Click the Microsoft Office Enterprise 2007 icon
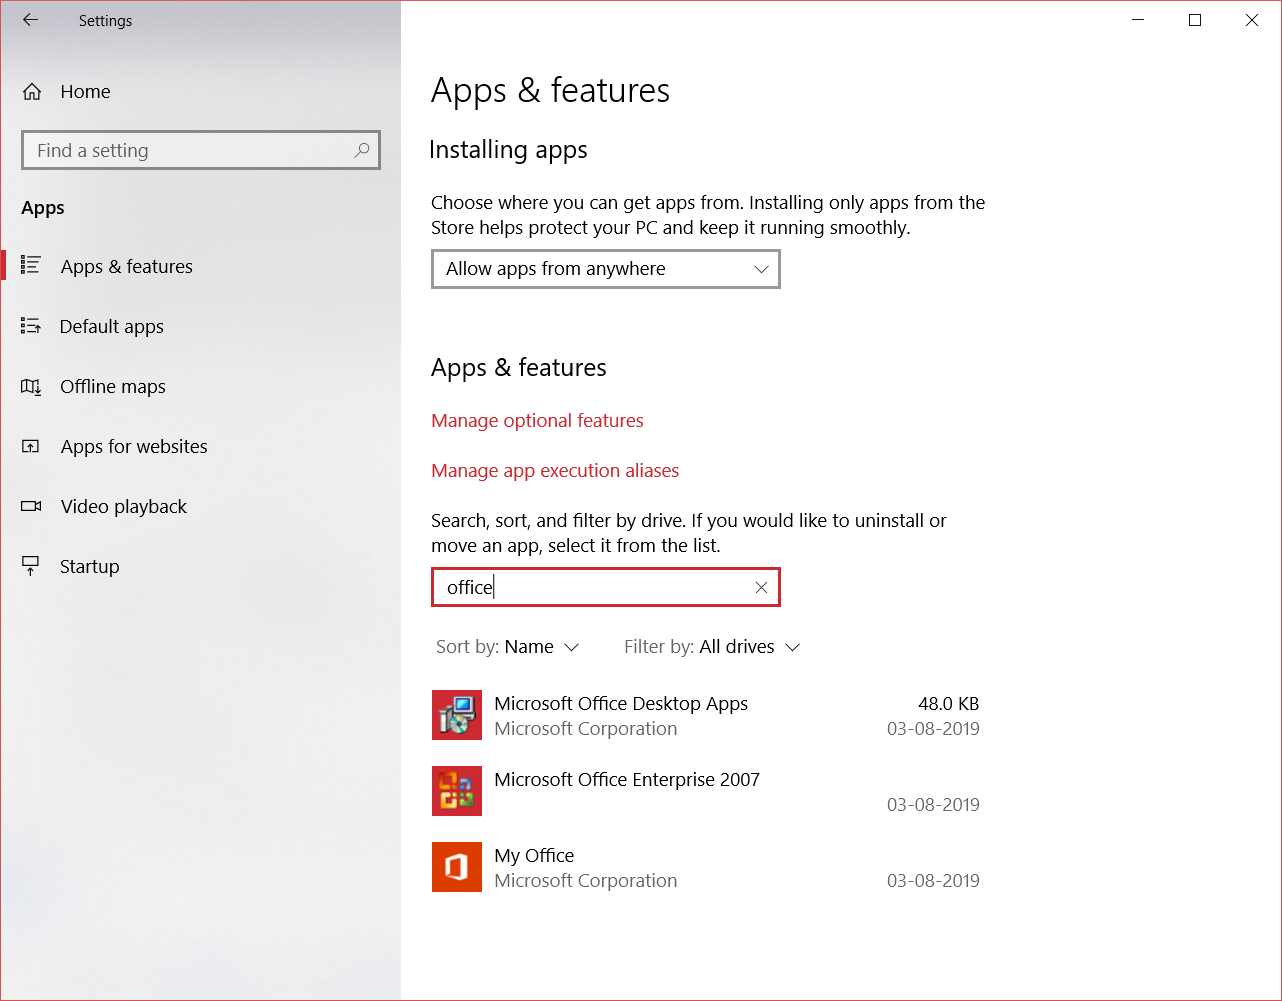The width and height of the screenshot is (1282, 1001). pos(457,791)
